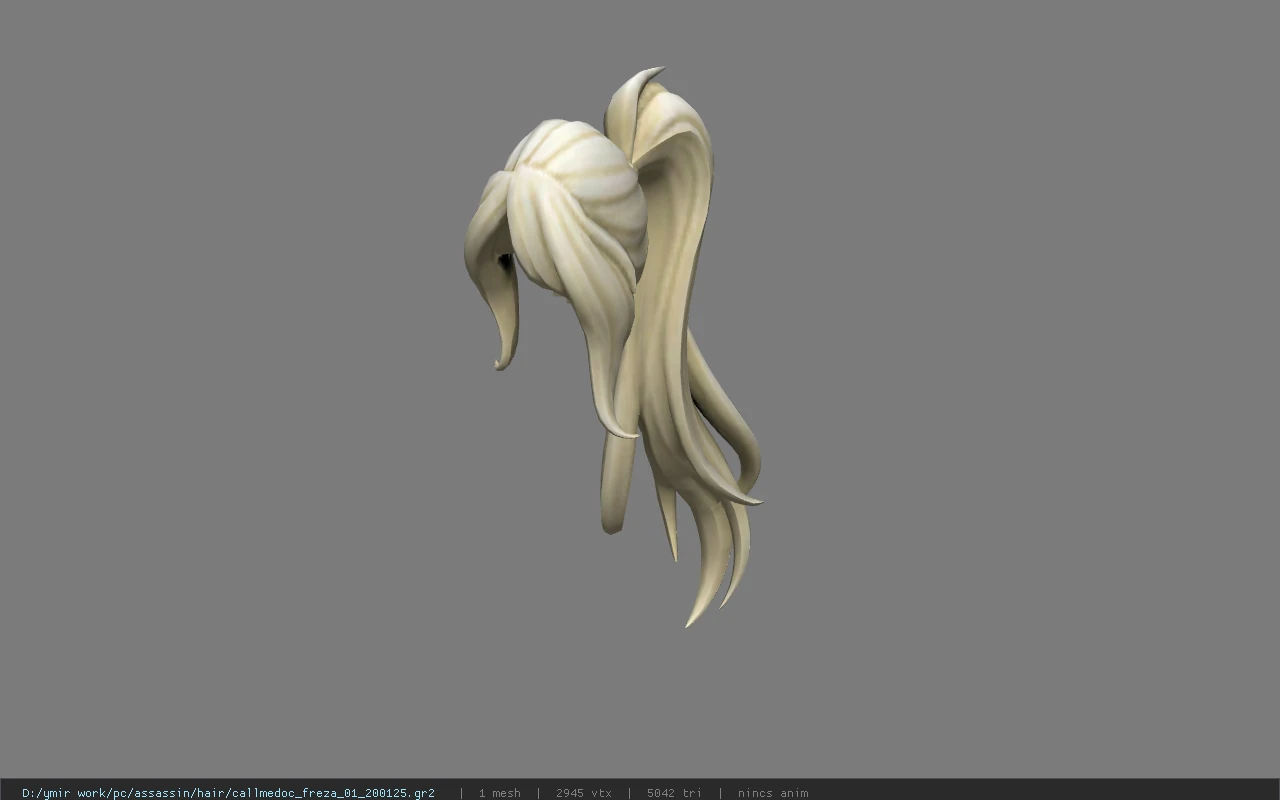
Task: Click the 'nincs anim' status entry
Action: tap(773, 793)
